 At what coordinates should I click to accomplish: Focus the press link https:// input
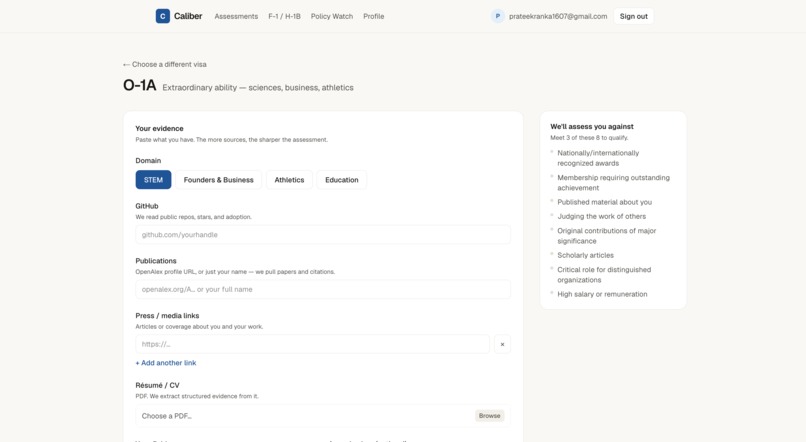(313, 344)
